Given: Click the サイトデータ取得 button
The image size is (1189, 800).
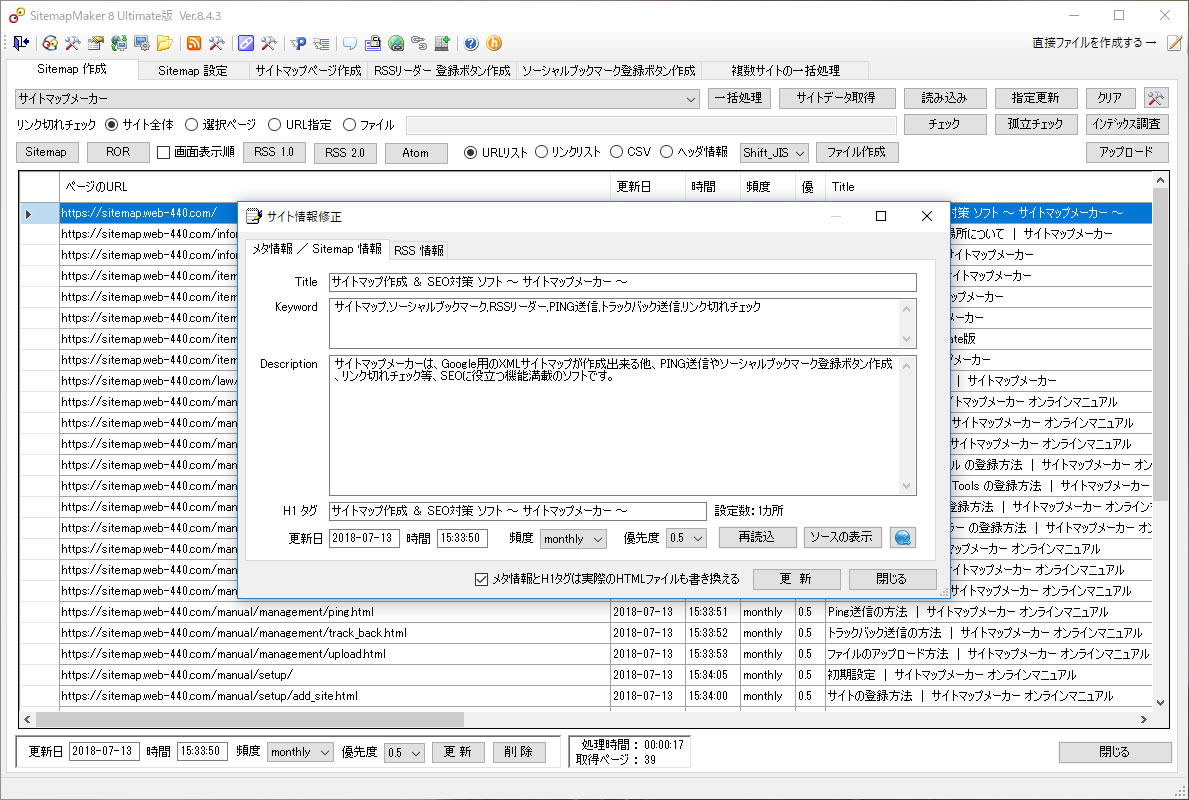Looking at the screenshot, I should (836, 98).
